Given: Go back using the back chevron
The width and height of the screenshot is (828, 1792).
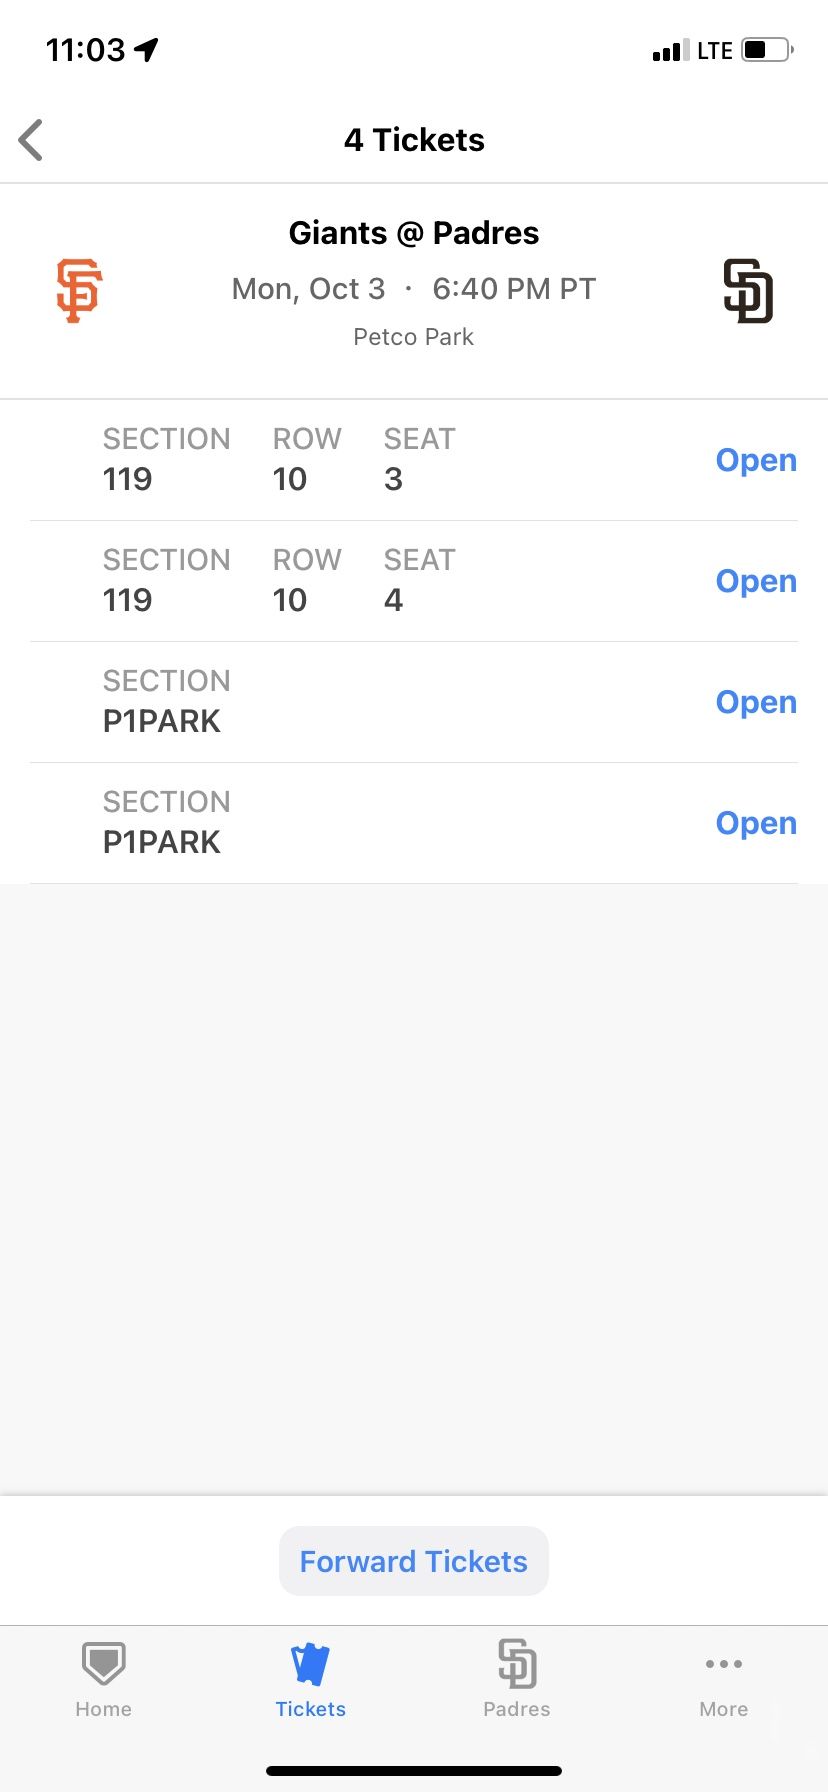Looking at the screenshot, I should [32, 140].
